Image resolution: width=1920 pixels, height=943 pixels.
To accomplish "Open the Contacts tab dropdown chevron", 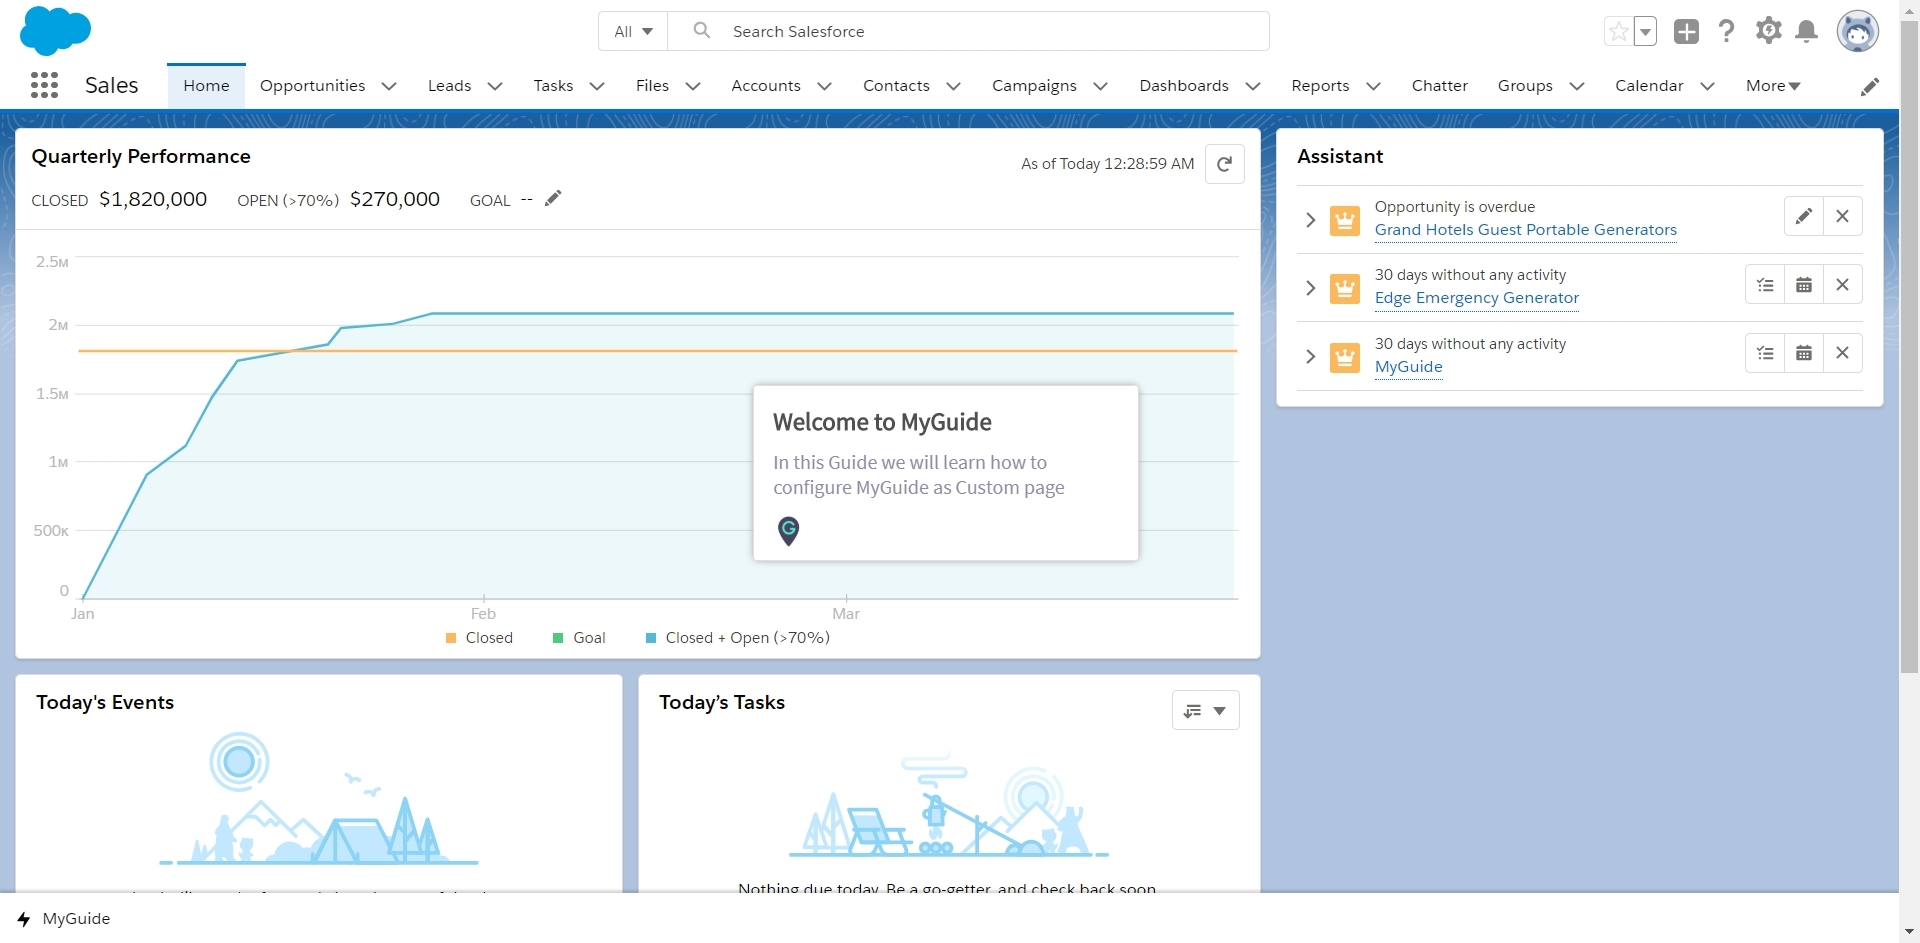I will coord(953,87).
